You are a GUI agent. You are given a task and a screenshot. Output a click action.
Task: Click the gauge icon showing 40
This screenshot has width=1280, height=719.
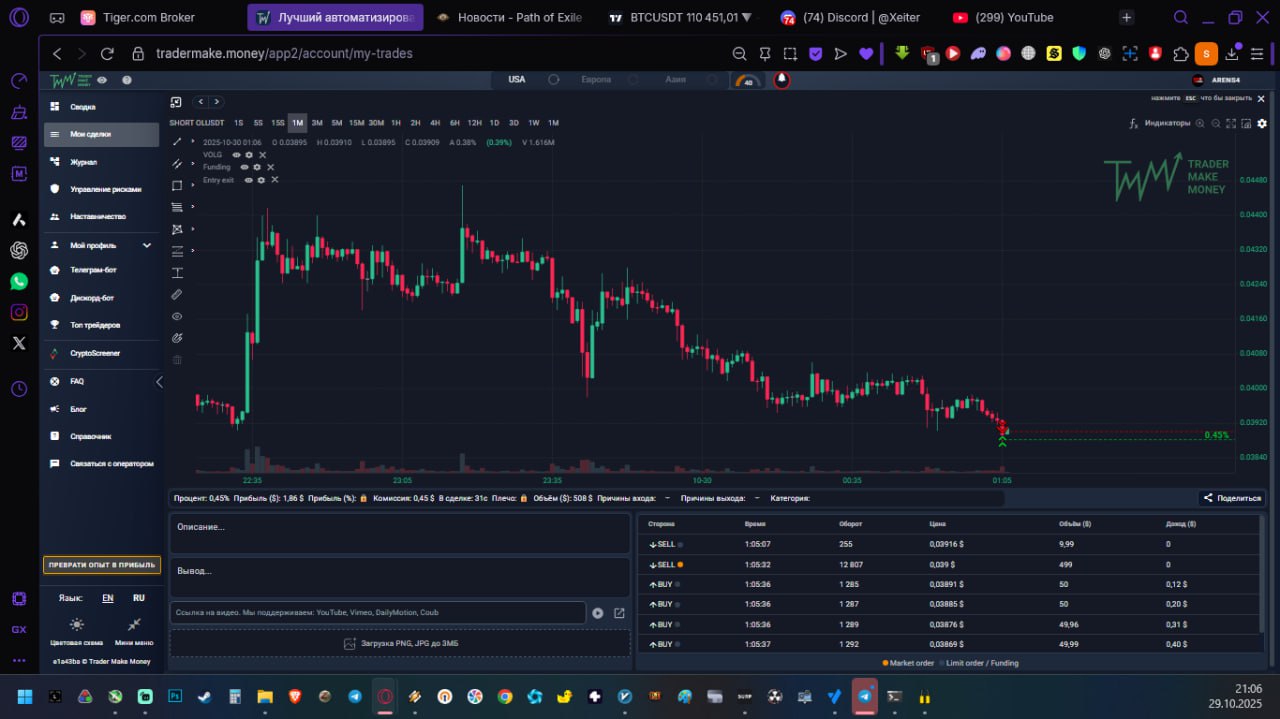[x=747, y=80]
